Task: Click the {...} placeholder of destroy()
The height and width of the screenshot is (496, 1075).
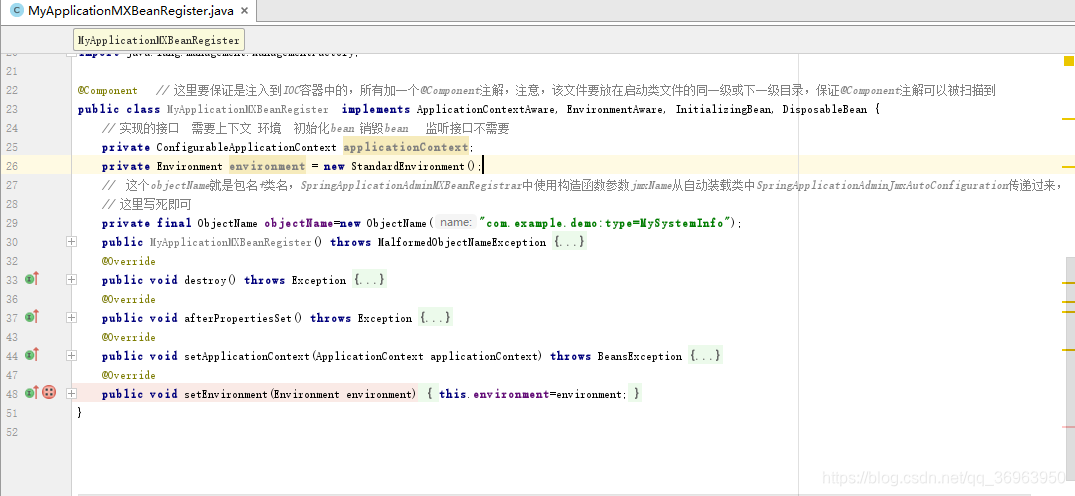Action: coord(370,280)
